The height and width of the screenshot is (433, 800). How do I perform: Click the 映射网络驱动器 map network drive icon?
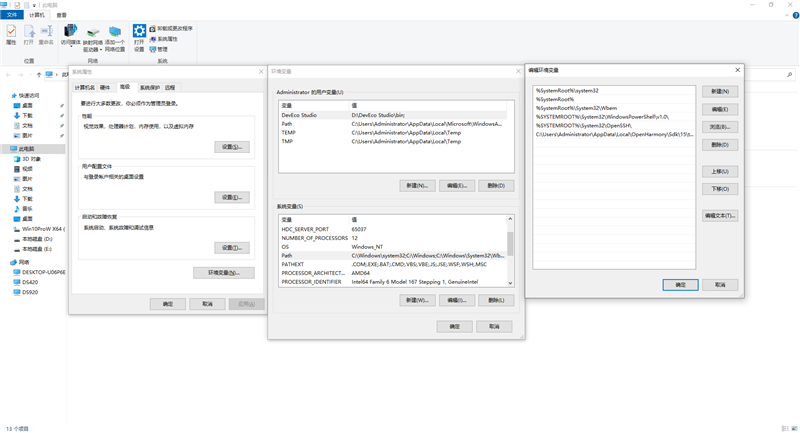(92, 33)
